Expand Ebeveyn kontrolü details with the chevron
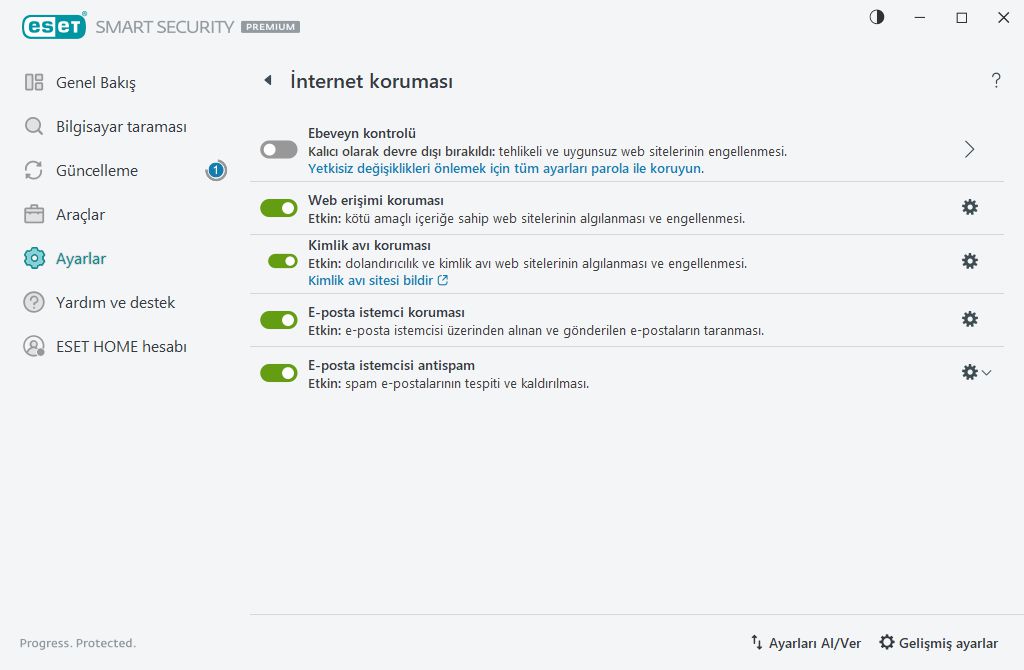Image resolution: width=1024 pixels, height=670 pixels. point(968,148)
